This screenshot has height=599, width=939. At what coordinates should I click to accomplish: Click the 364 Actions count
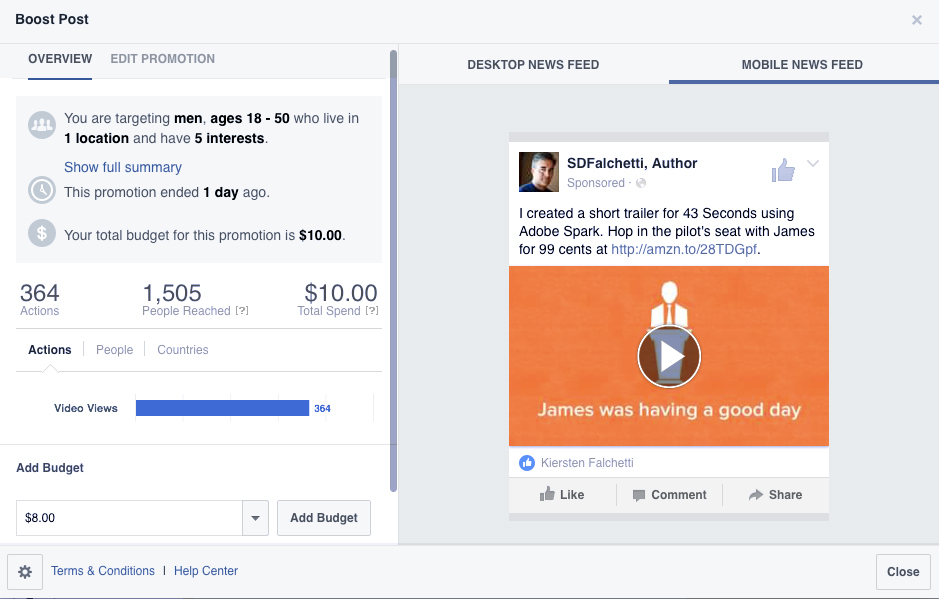40,293
